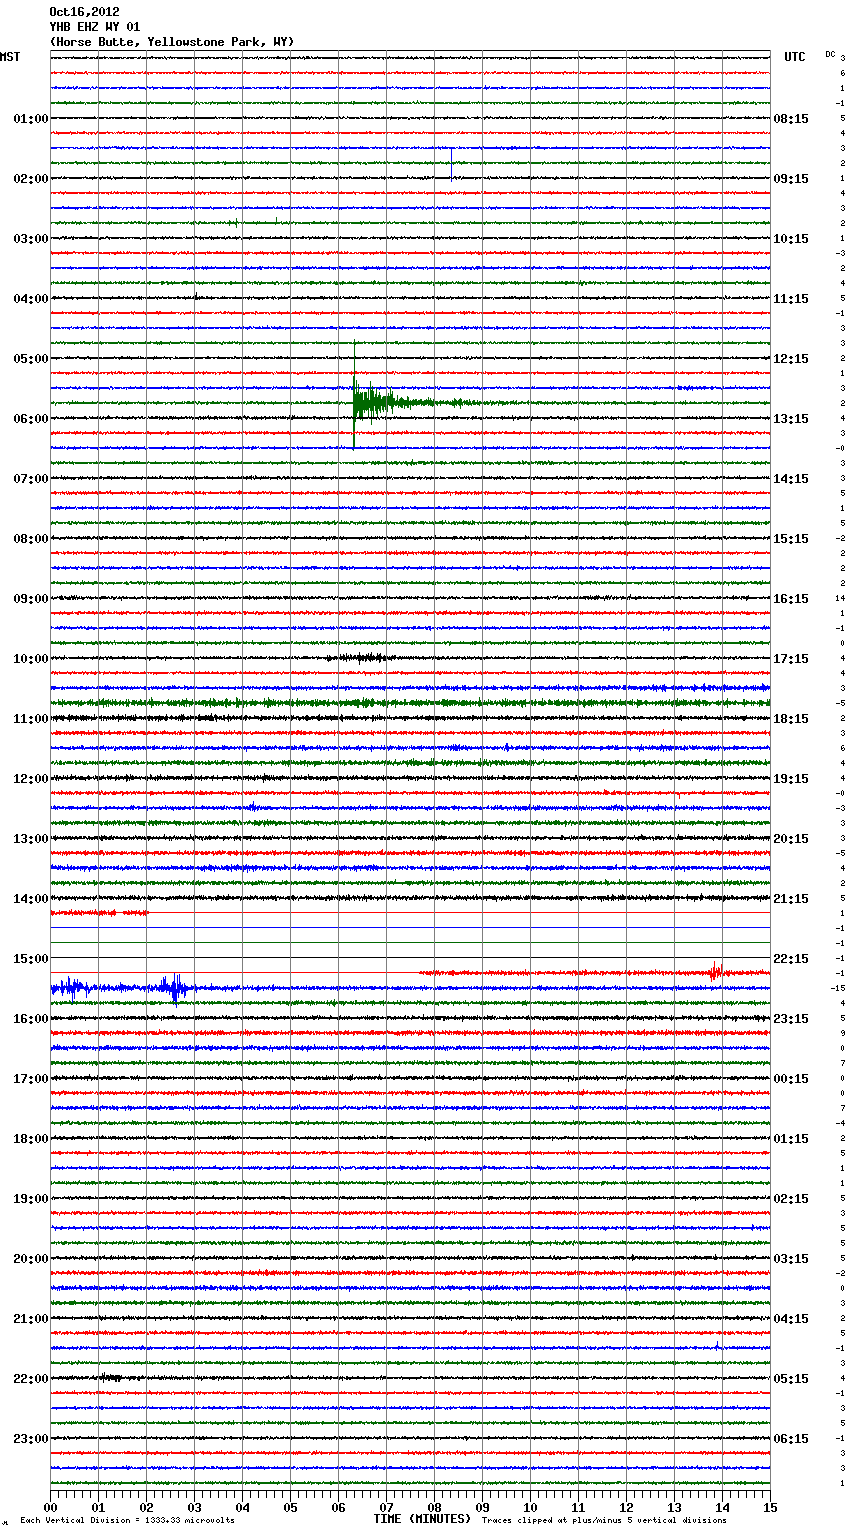Click the 12:15 UTC time label
The image size is (850, 1534).
tap(791, 359)
